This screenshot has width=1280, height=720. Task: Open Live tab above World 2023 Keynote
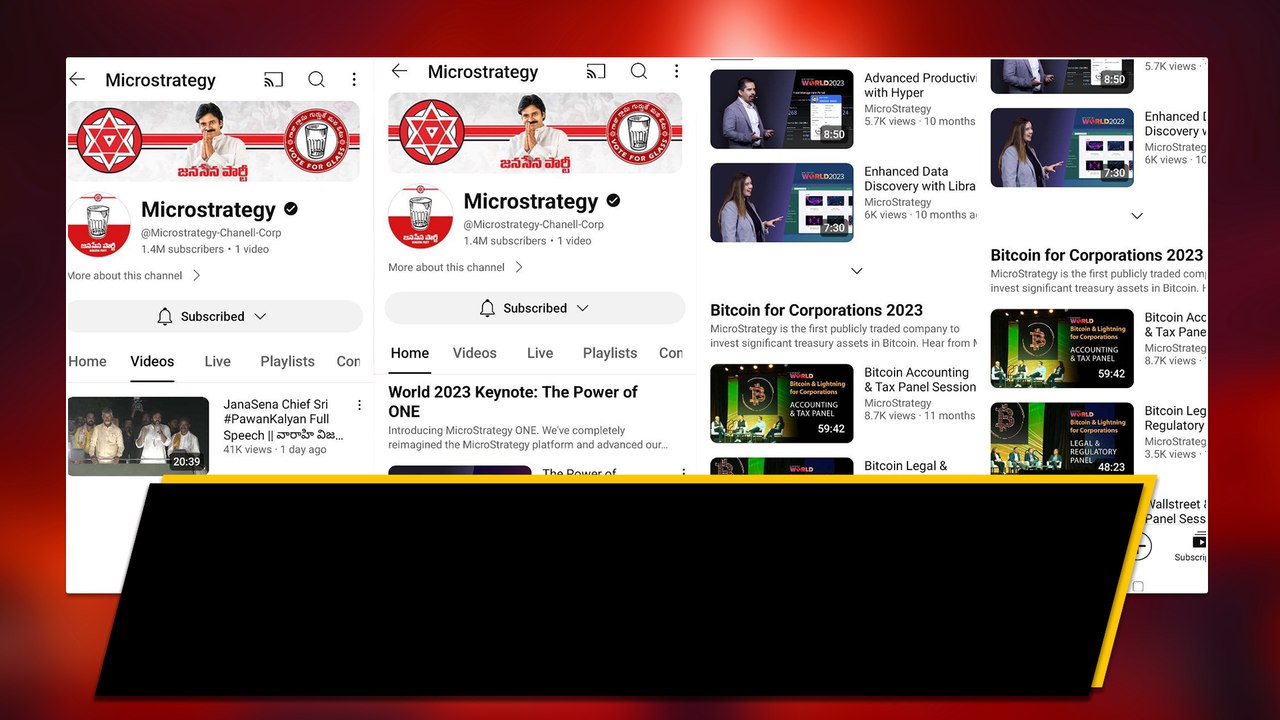pyautogui.click(x=540, y=353)
